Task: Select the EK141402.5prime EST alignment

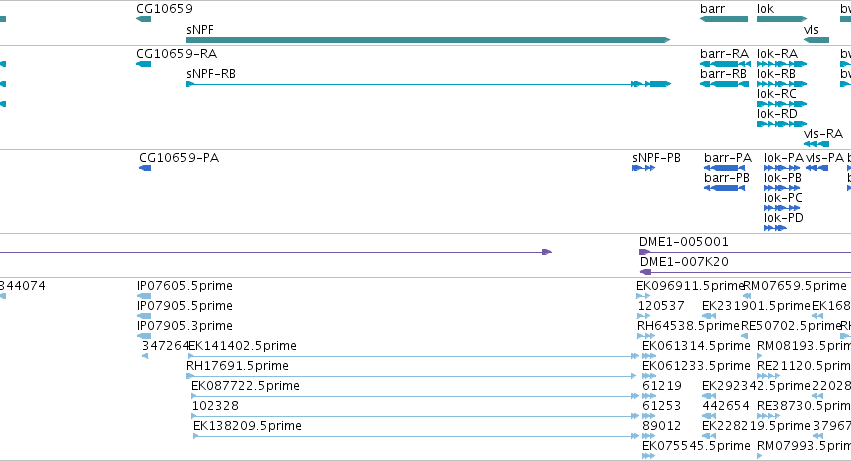Action: point(413,356)
